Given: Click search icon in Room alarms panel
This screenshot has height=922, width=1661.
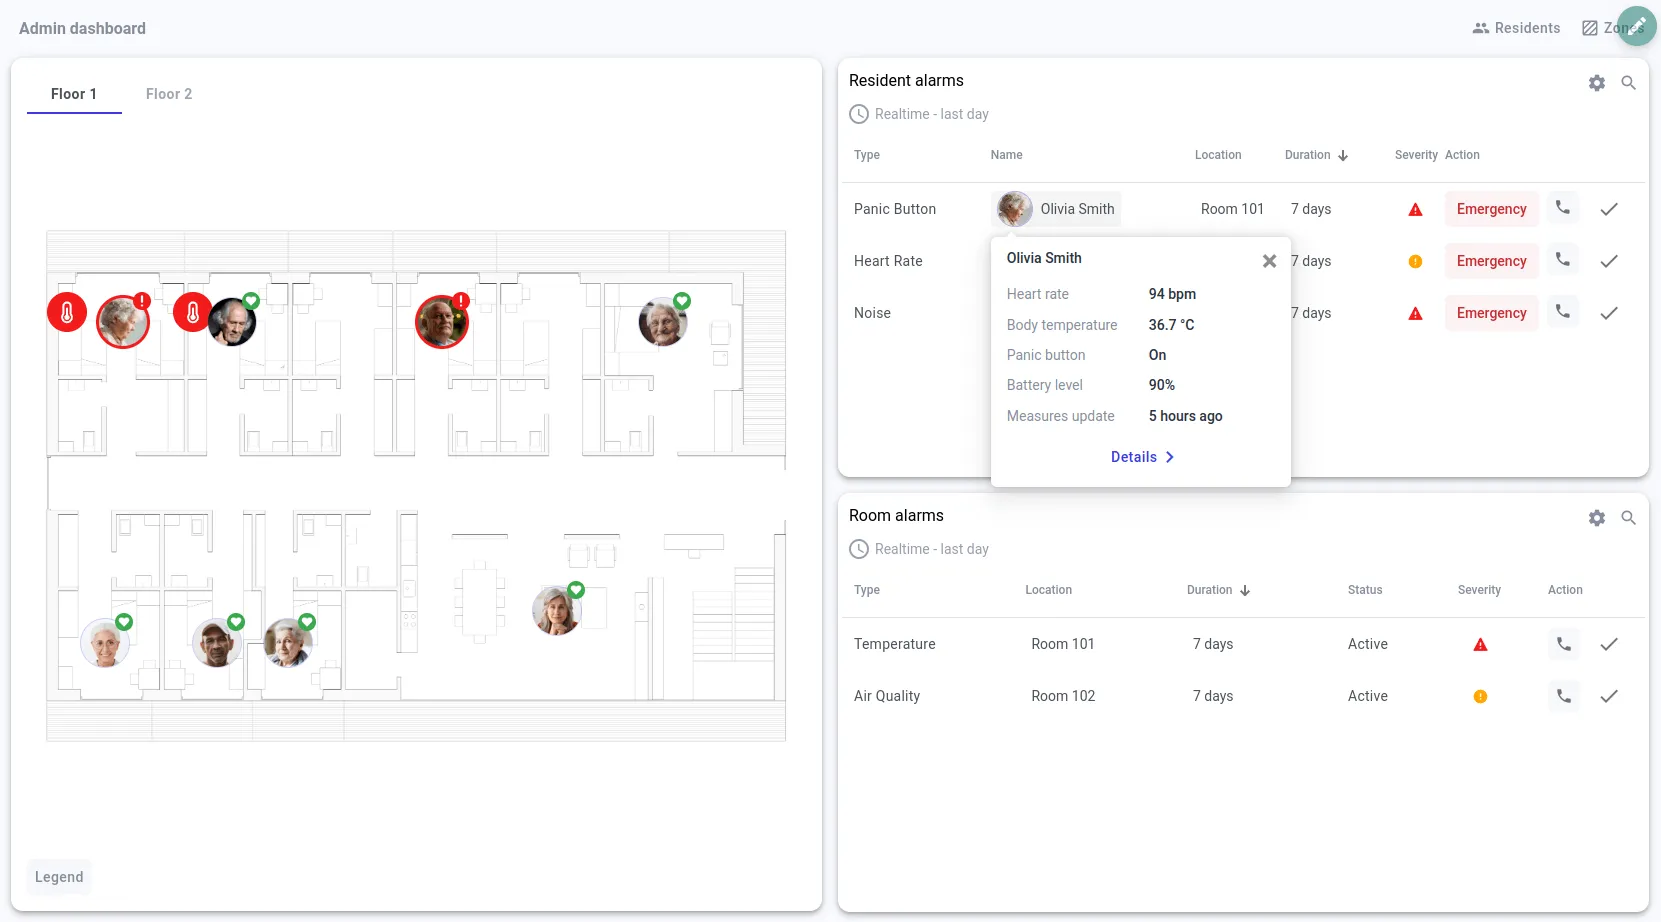Looking at the screenshot, I should pos(1628,518).
